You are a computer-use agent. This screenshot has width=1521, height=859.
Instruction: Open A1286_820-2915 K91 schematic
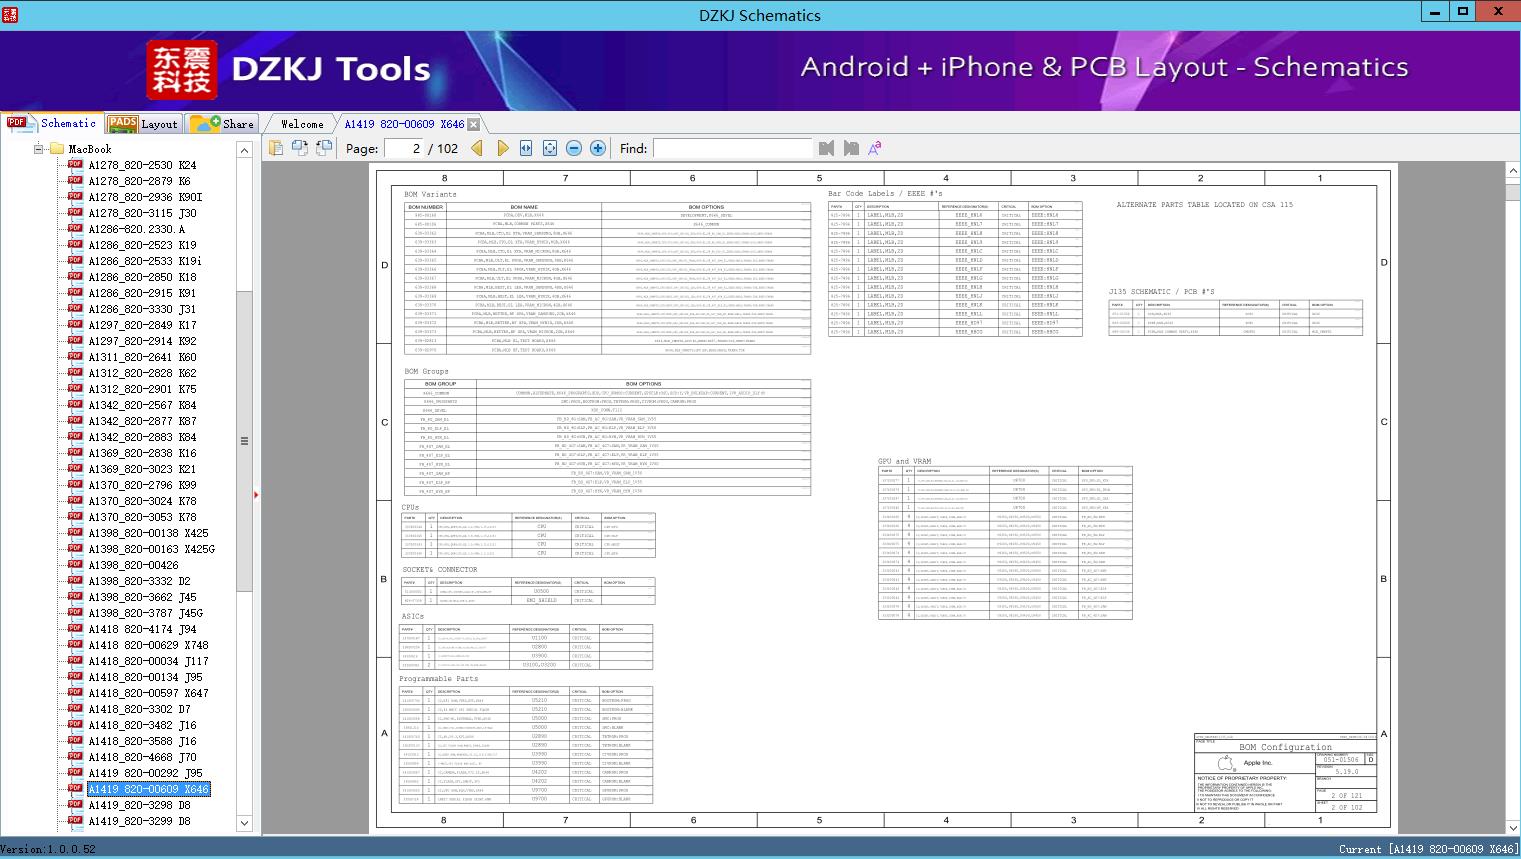point(142,293)
